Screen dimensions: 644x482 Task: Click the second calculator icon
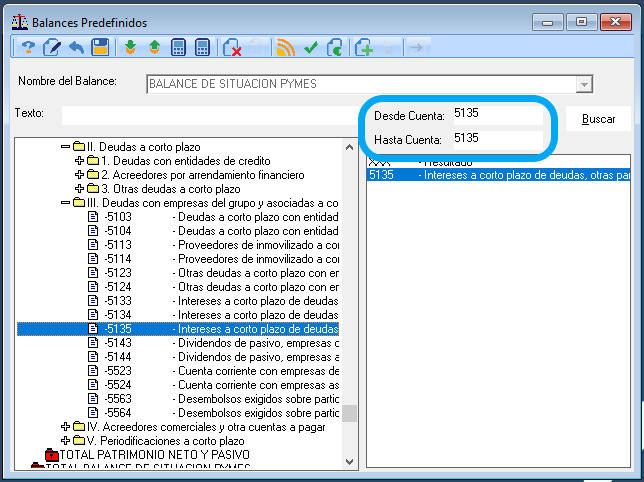[202, 47]
